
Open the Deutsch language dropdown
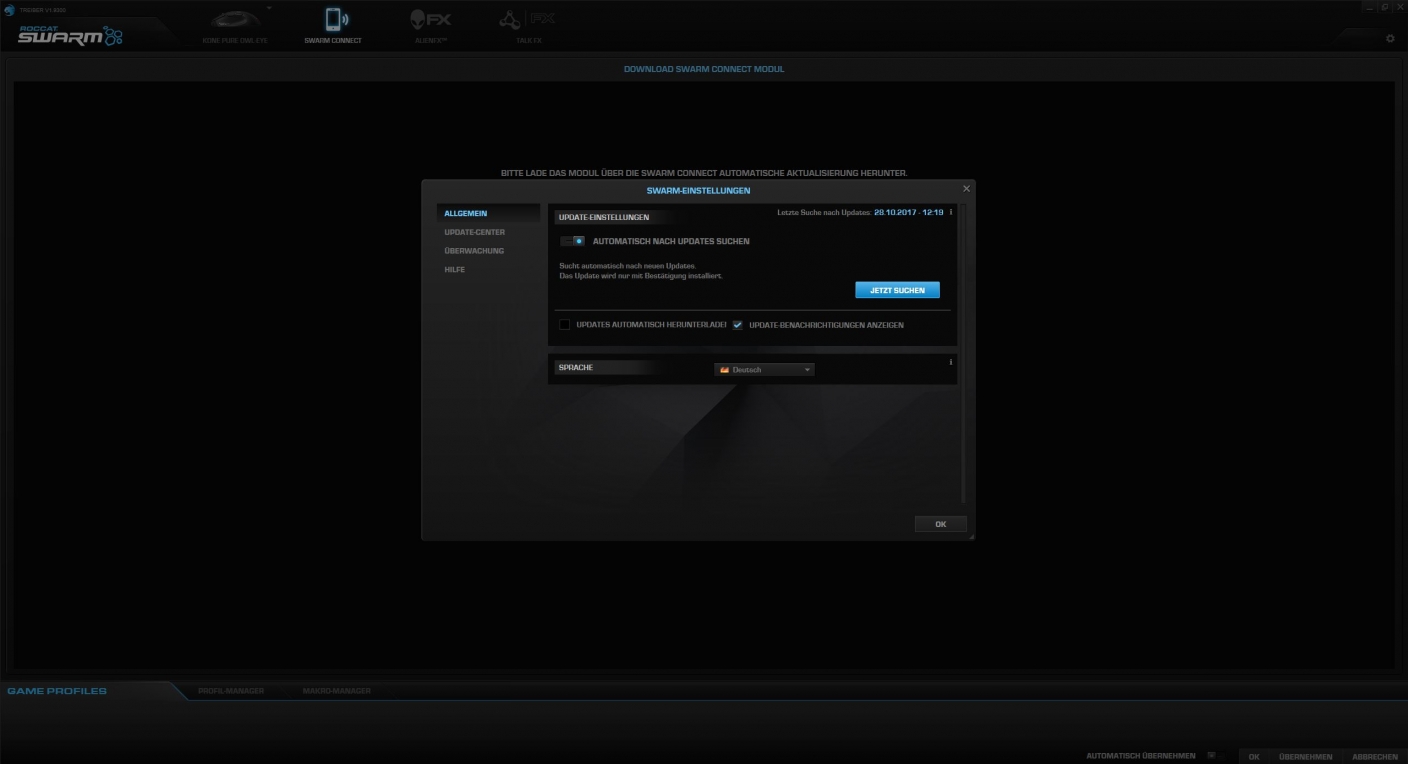(x=764, y=370)
